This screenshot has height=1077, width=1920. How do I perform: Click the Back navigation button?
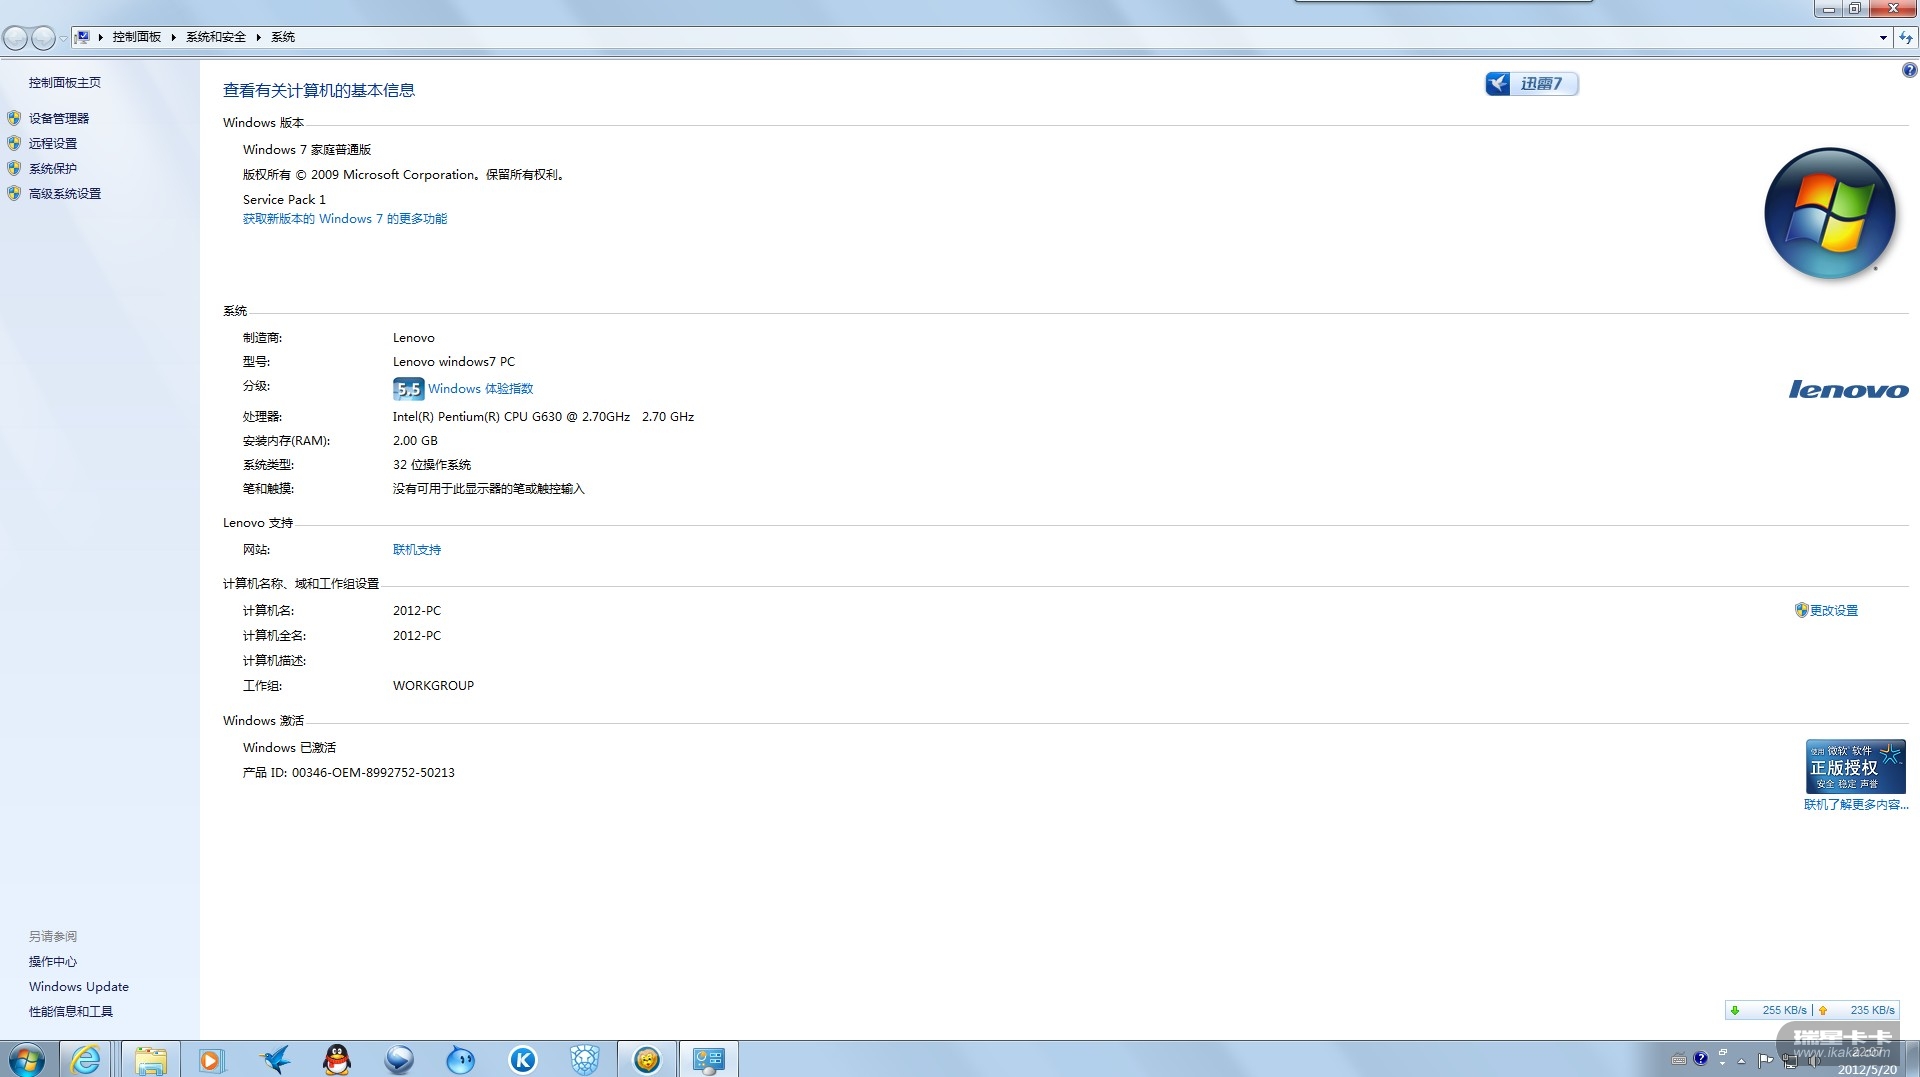point(15,38)
